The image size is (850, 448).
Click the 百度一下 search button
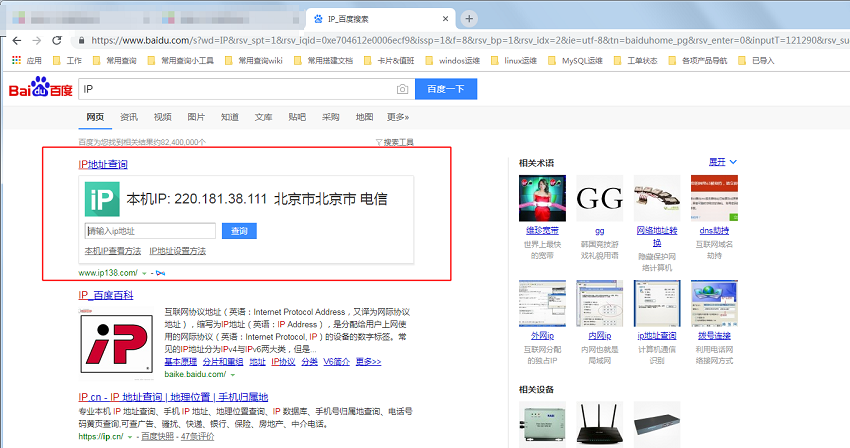[x=446, y=89]
